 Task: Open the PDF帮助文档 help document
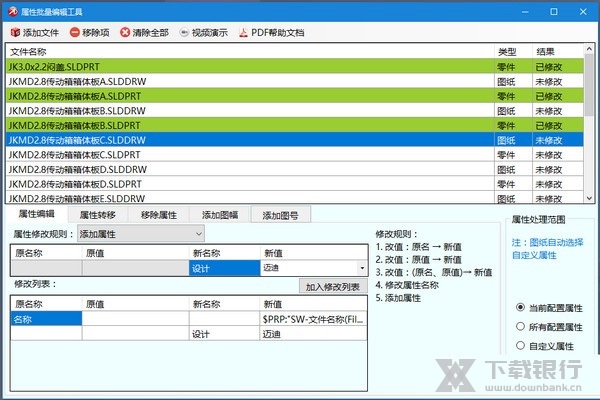[272, 33]
